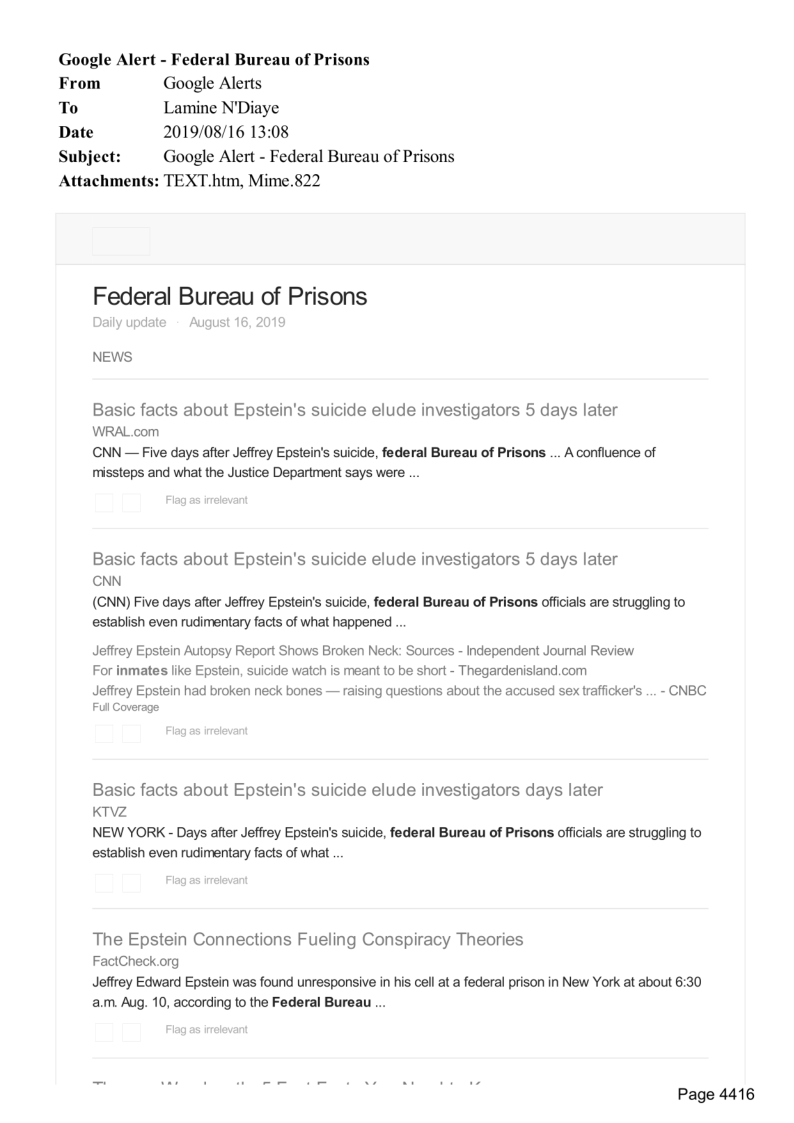This screenshot has height=1123, width=794.
Task: Click second share icon under KTVZ article
Action: point(131,882)
